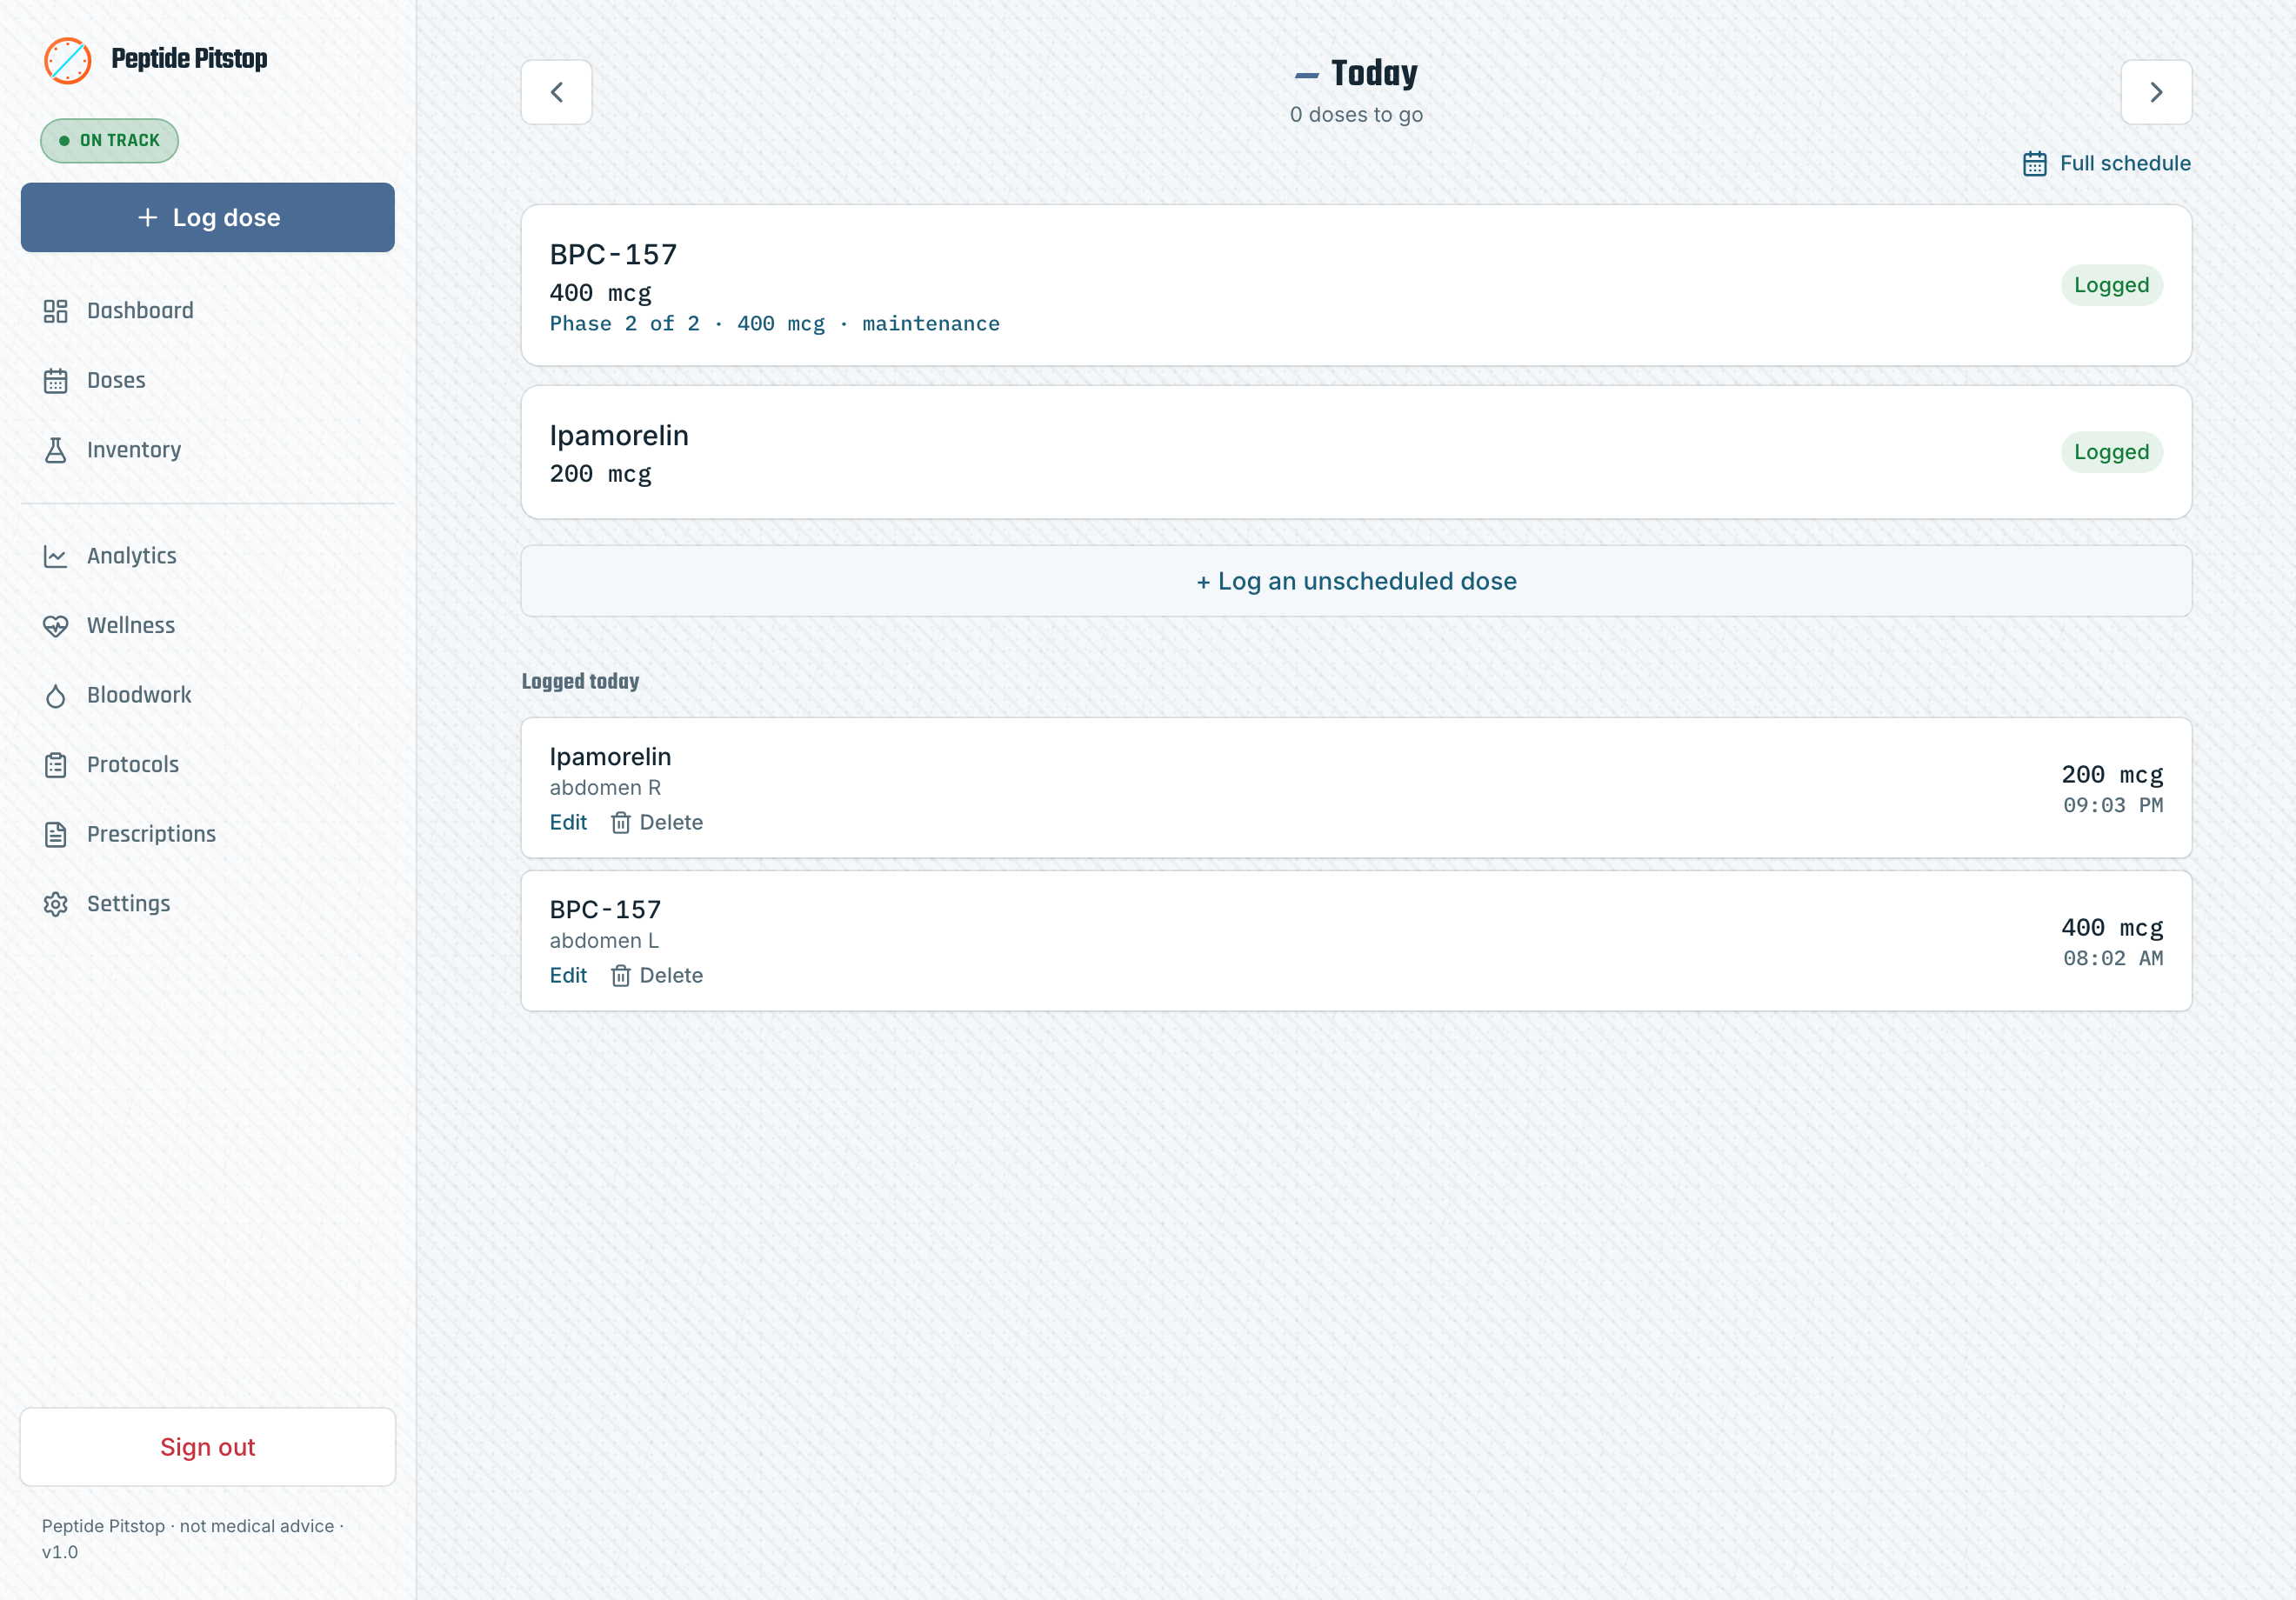The image size is (2296, 1600).
Task: Click the Prescriptions document icon
Action: point(55,834)
